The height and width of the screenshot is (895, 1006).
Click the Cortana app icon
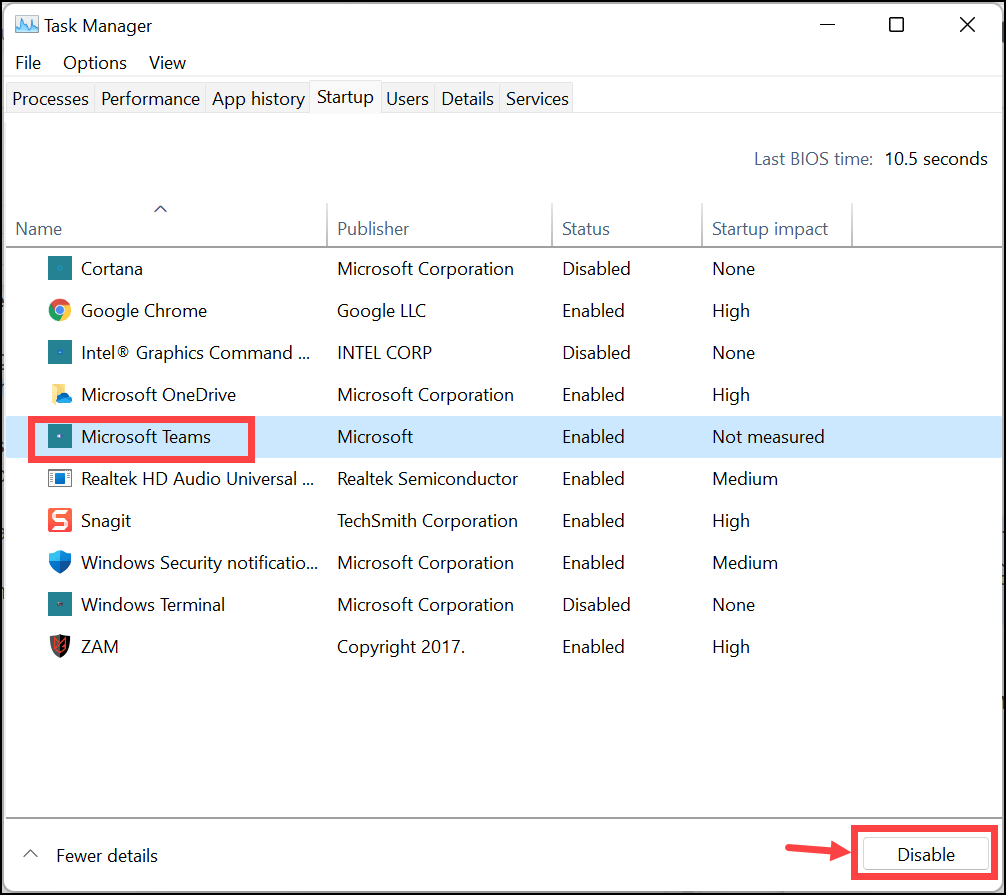click(x=60, y=268)
